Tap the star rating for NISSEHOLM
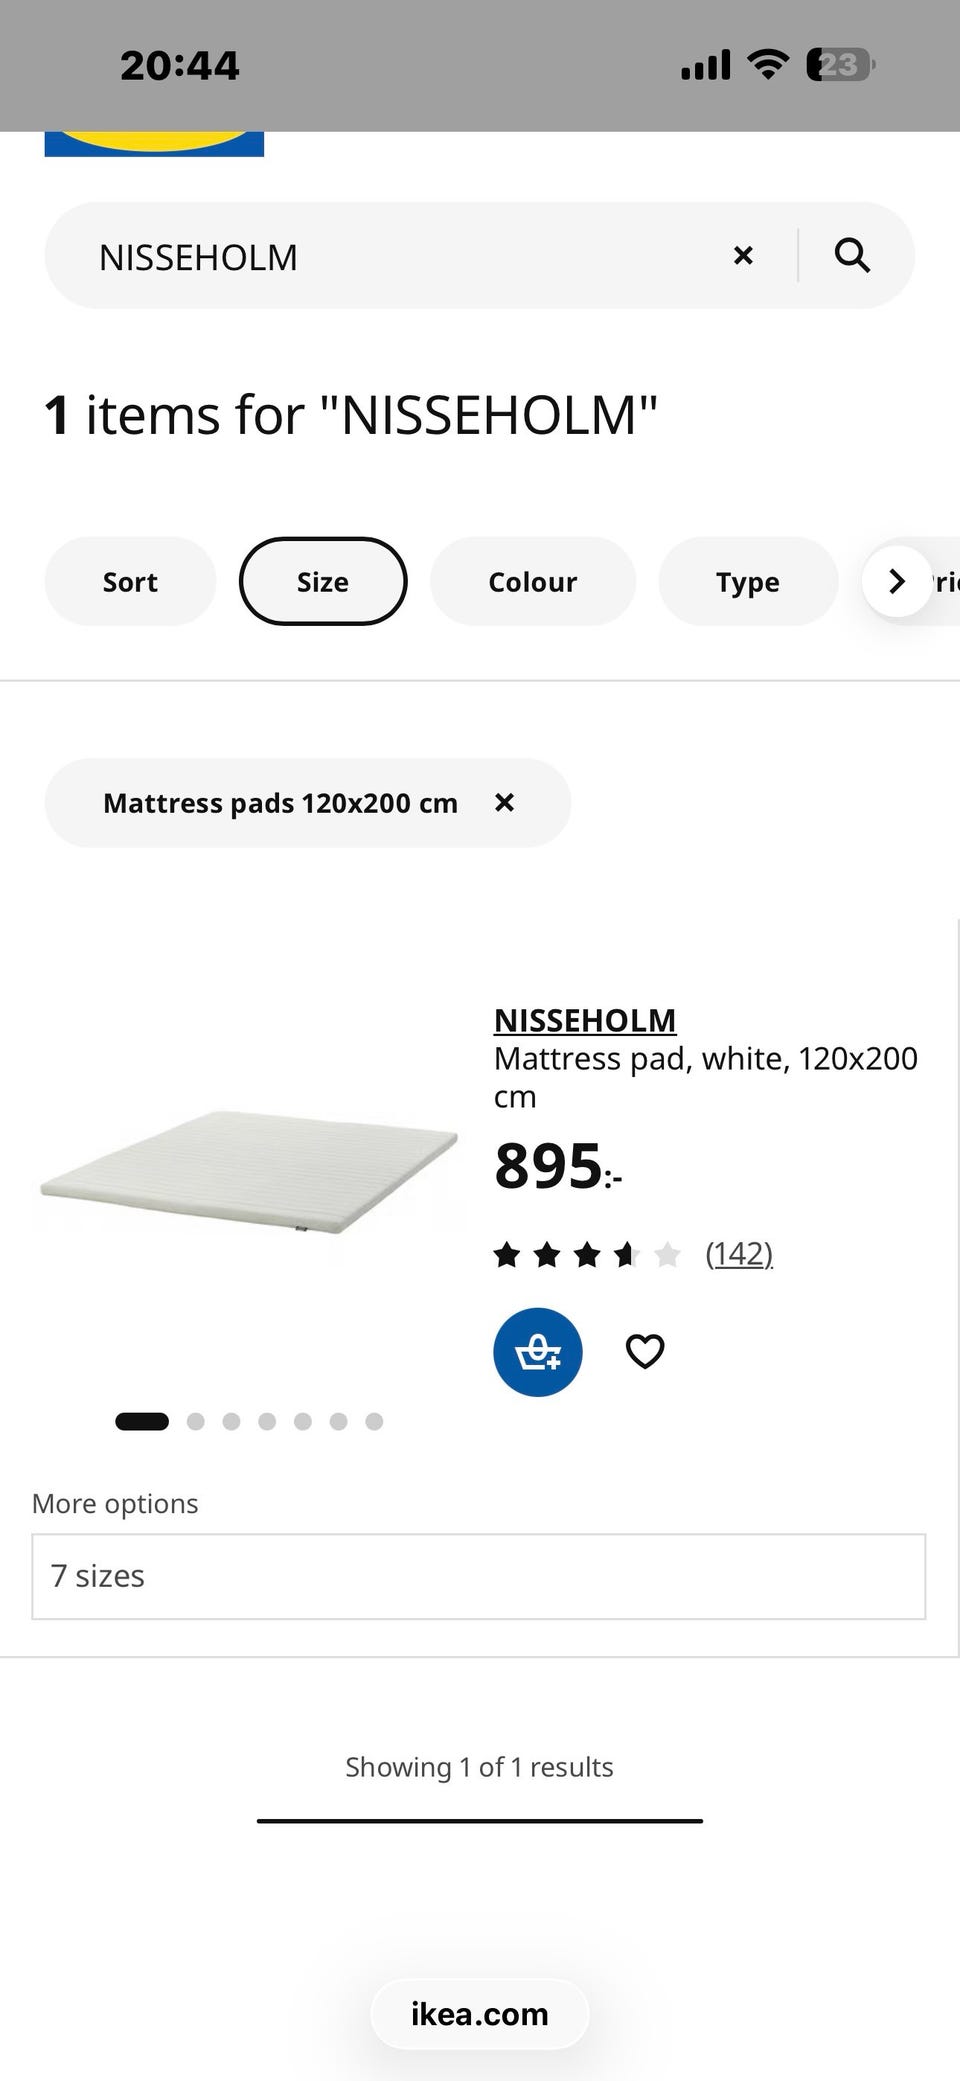Image resolution: width=960 pixels, height=2081 pixels. 587,1254
